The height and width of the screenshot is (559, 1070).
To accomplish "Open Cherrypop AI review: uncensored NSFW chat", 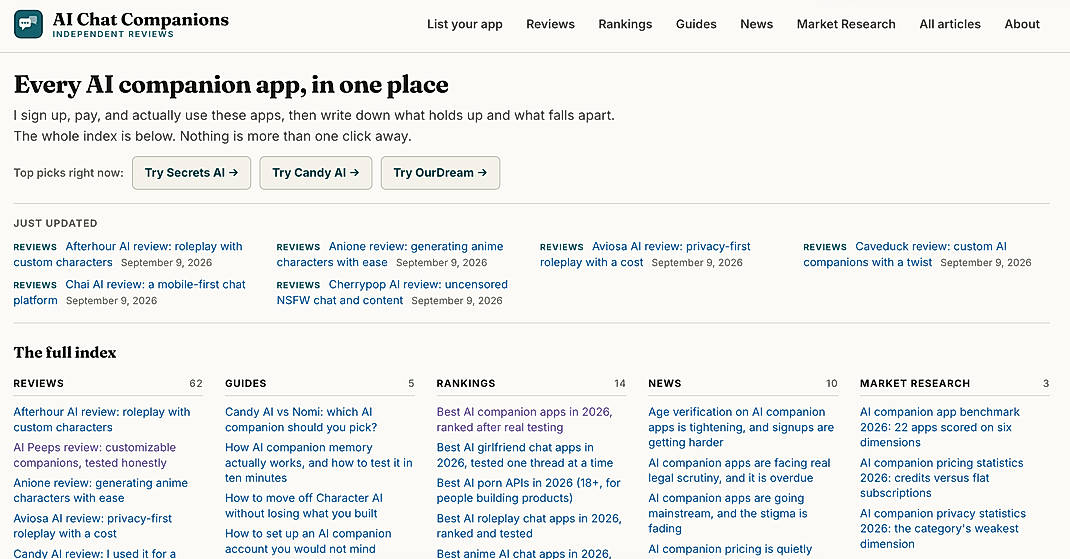I will click(392, 292).
